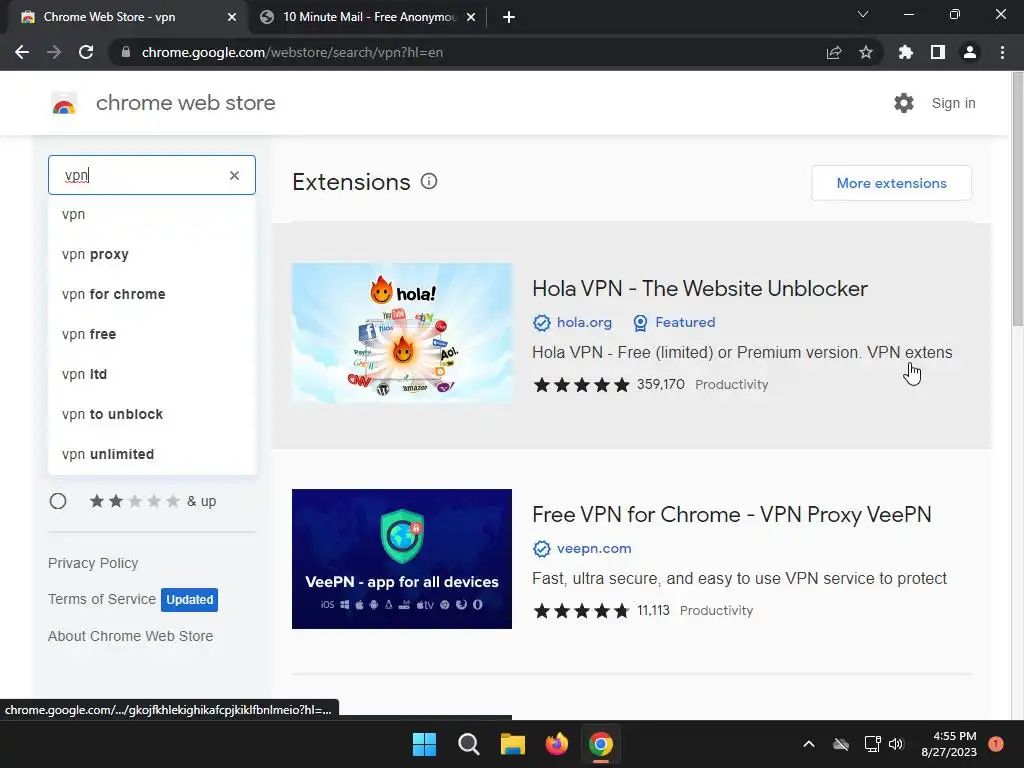Choose the 'vpn to unblock' suggestion
1024x768 pixels.
click(152, 414)
